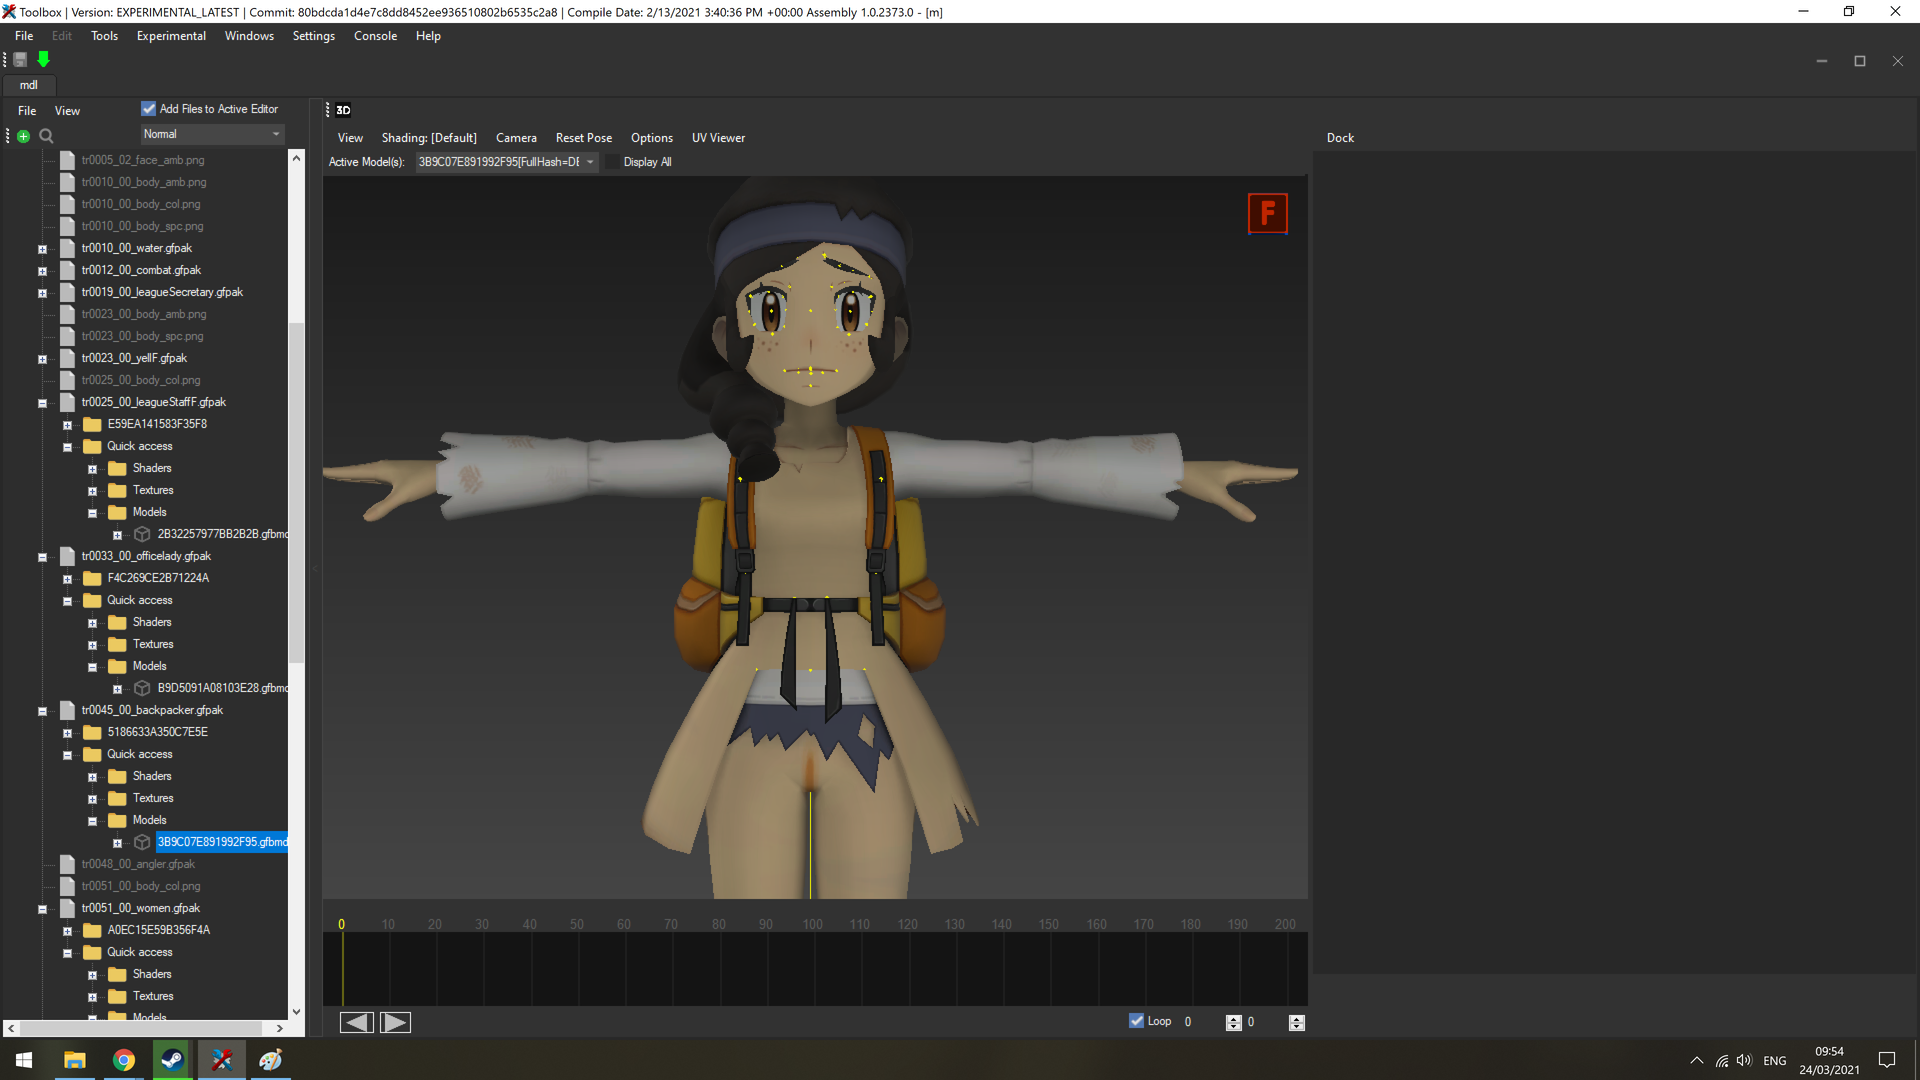Click the paint palette app on taskbar

271,1060
